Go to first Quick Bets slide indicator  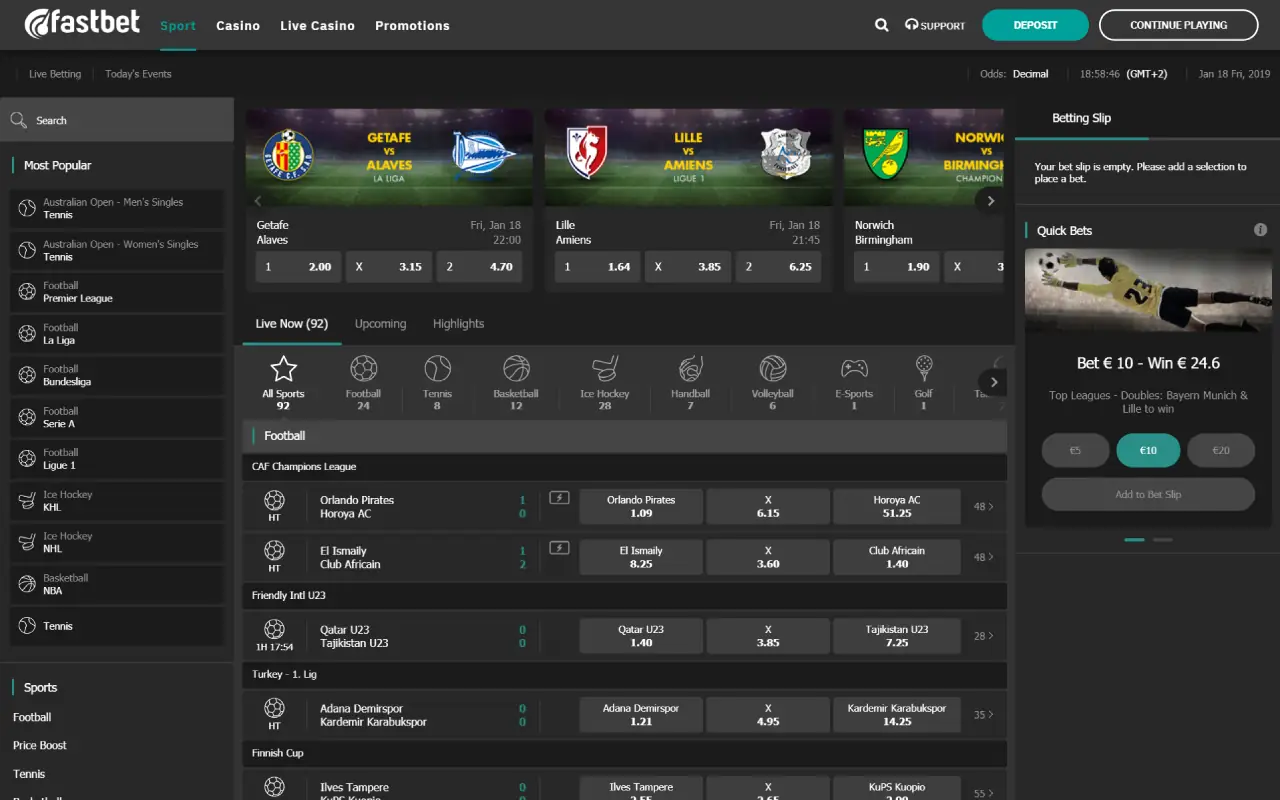(1134, 540)
